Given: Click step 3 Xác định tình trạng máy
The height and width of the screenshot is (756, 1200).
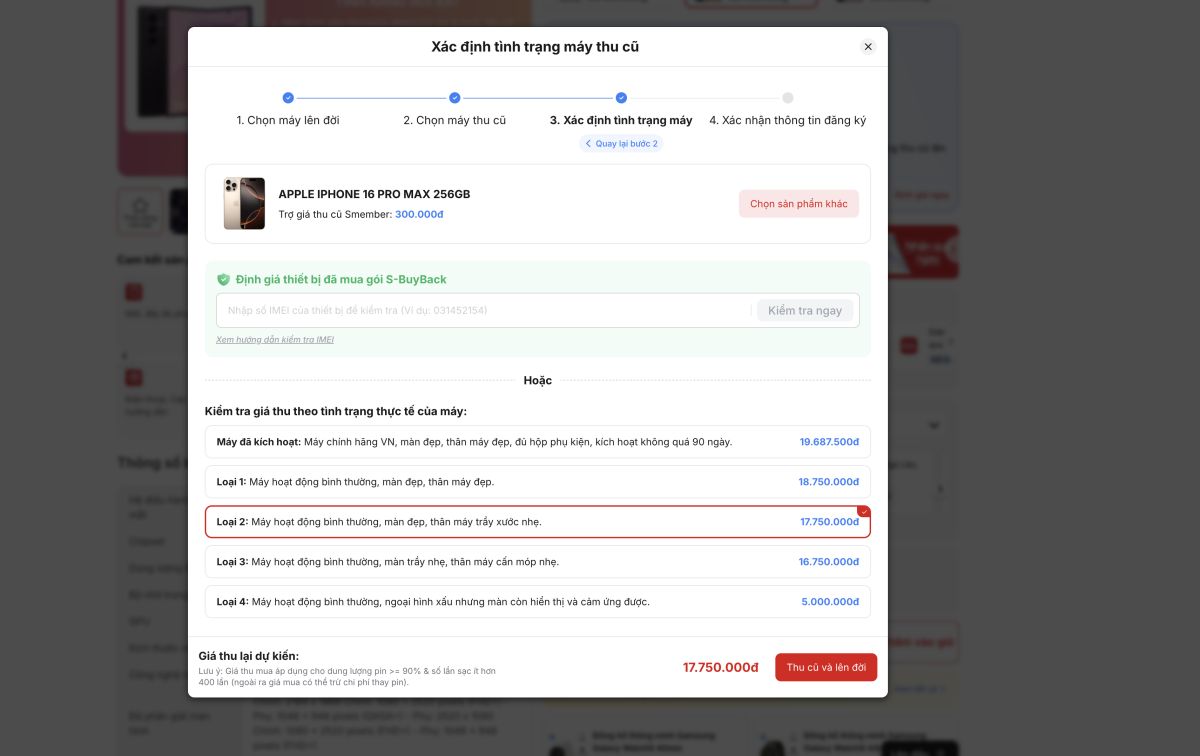Looking at the screenshot, I should (x=621, y=120).
